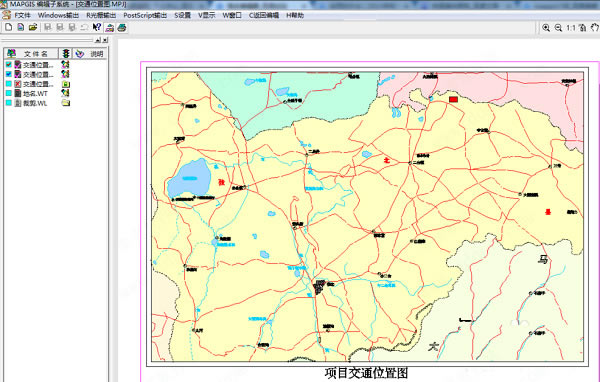Open a file with the folder icon

[33, 27]
